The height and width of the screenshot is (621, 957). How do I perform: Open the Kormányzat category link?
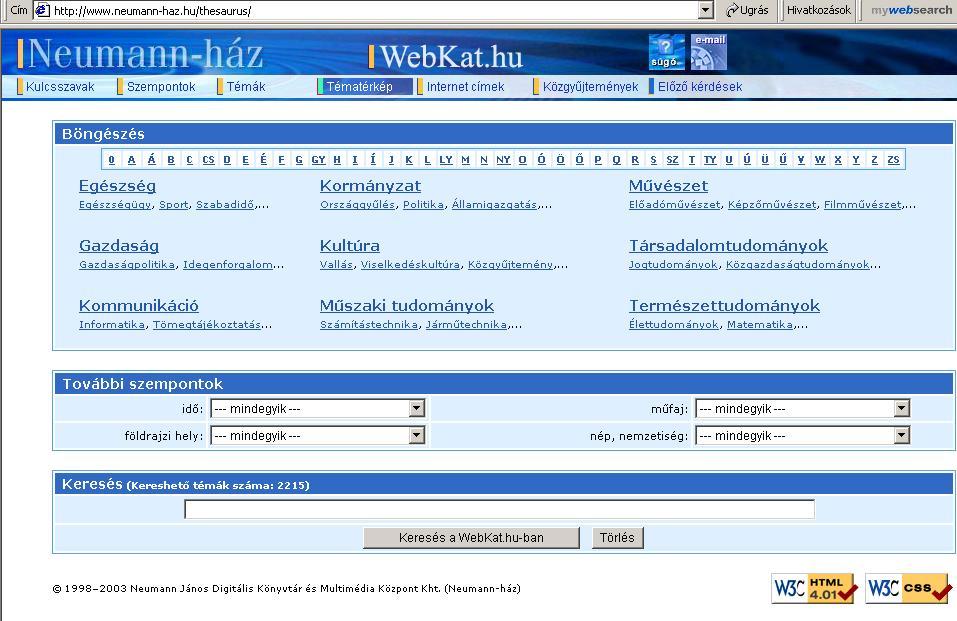tap(370, 186)
